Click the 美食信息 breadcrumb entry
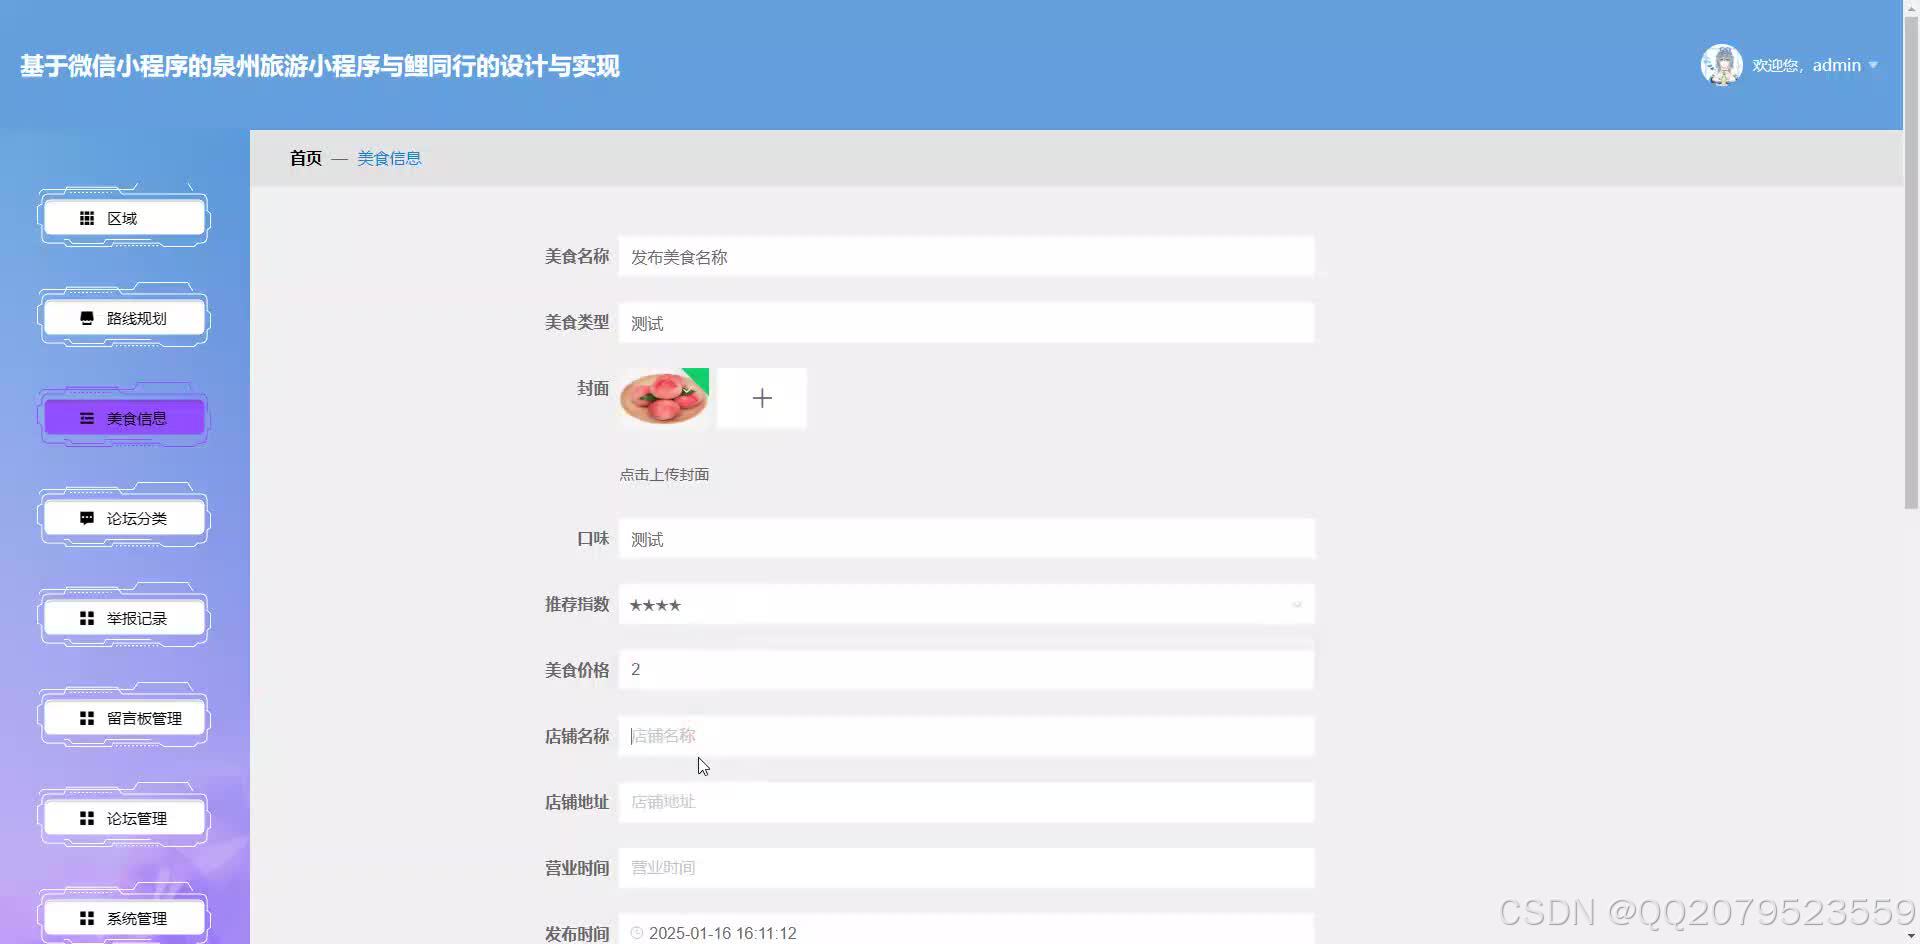Viewport: 1920px width, 944px height. [389, 157]
